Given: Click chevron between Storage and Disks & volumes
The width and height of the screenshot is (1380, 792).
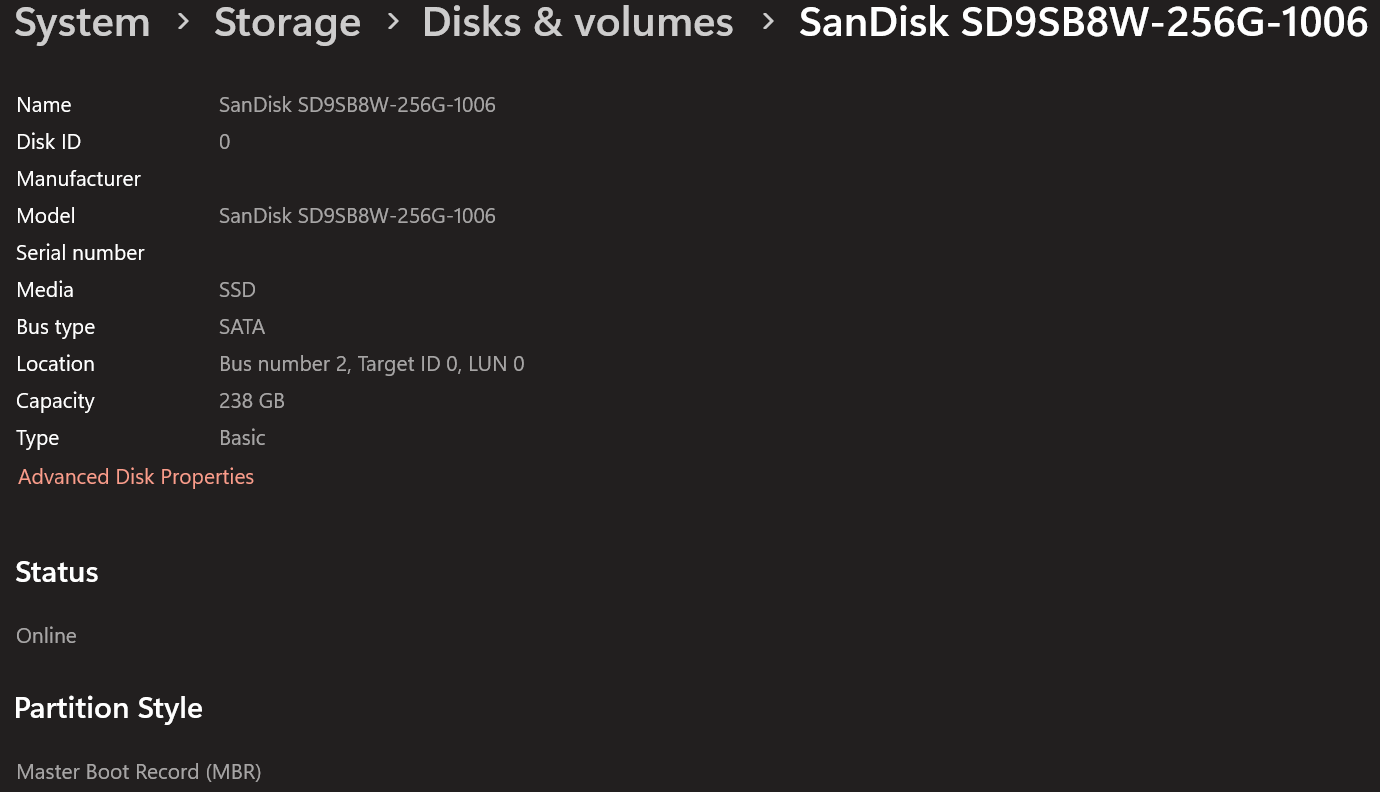Looking at the screenshot, I should coord(392,22).
